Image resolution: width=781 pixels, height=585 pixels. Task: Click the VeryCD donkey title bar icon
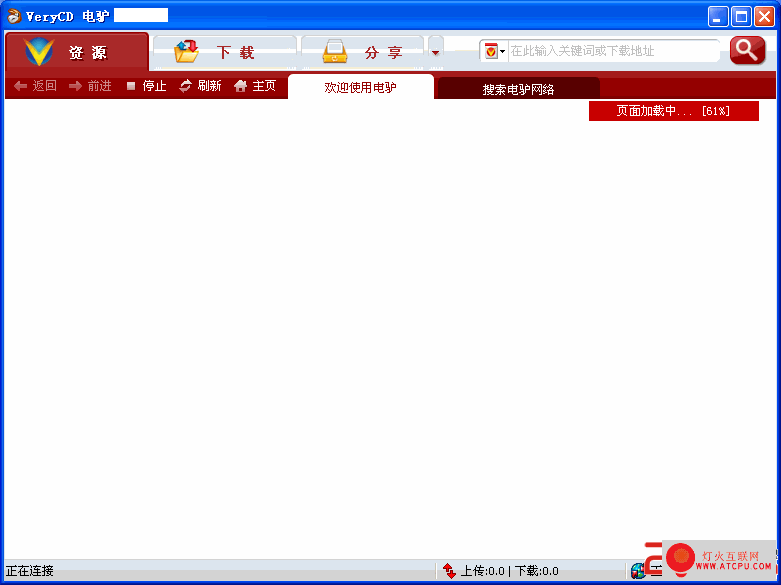pyautogui.click(x=13, y=16)
